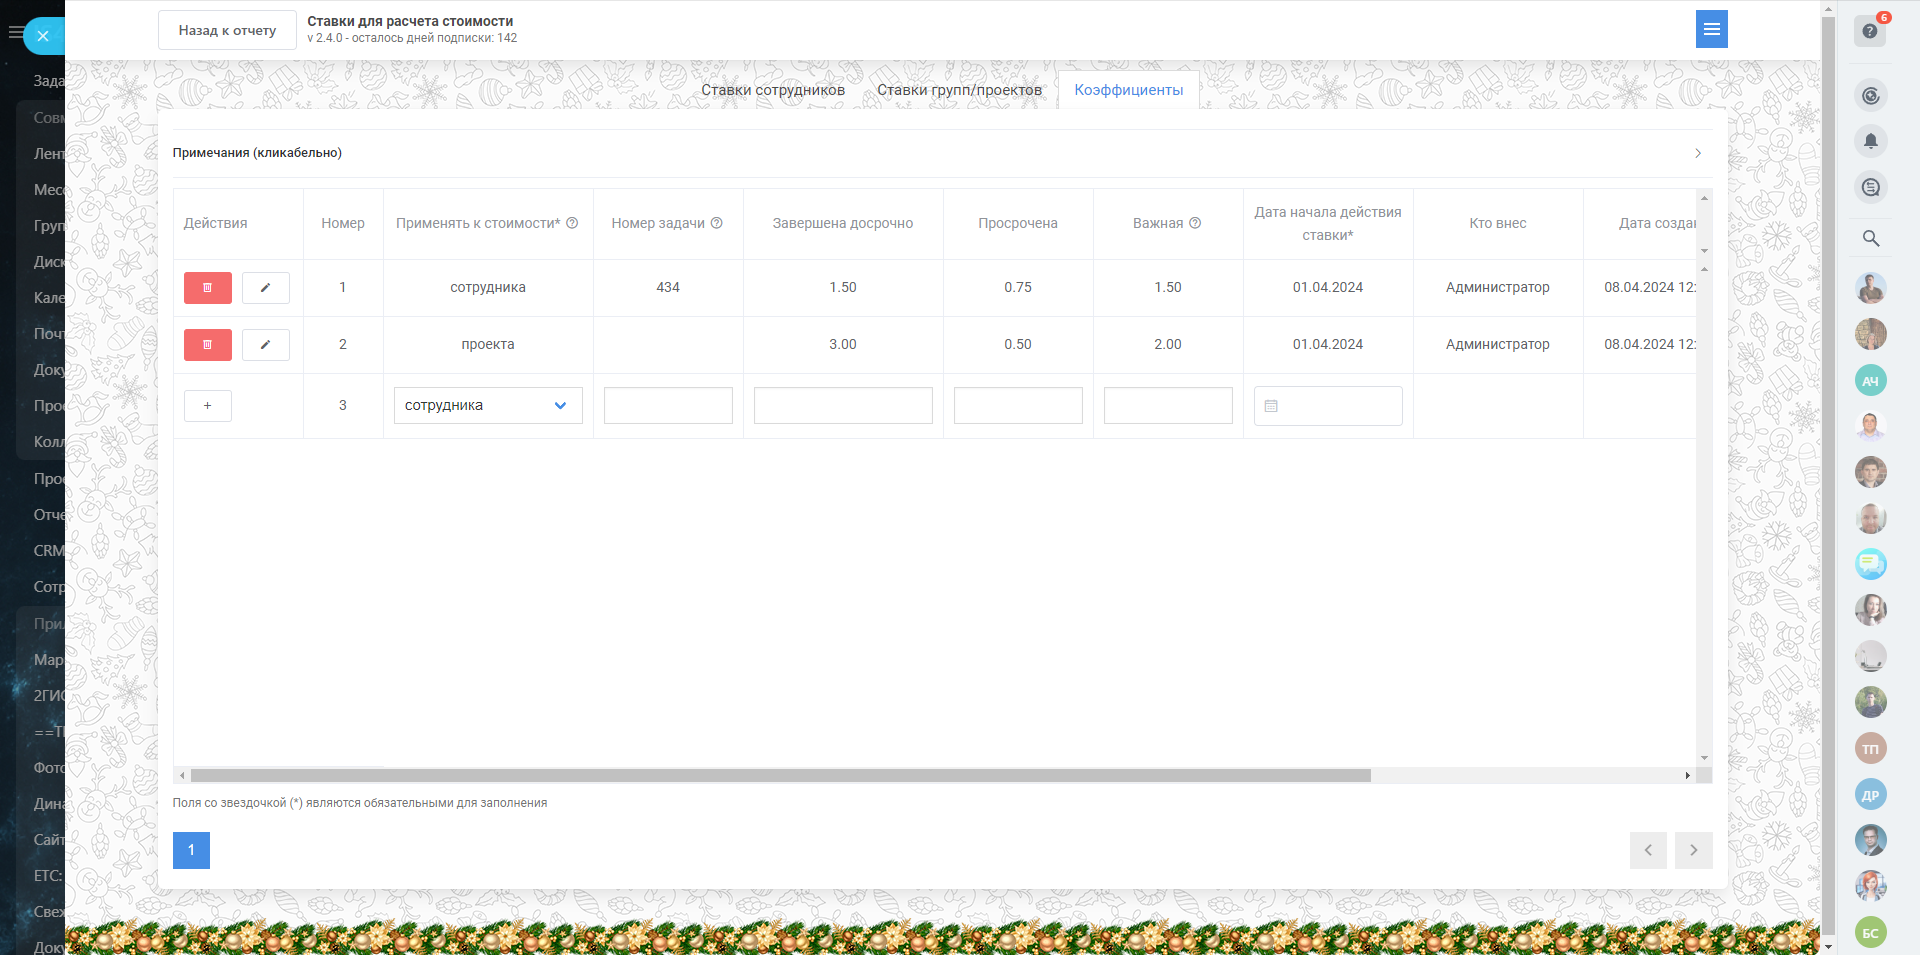Image resolution: width=1920 pixels, height=955 pixels.
Task: Click Назад к отчету button
Action: (227, 30)
